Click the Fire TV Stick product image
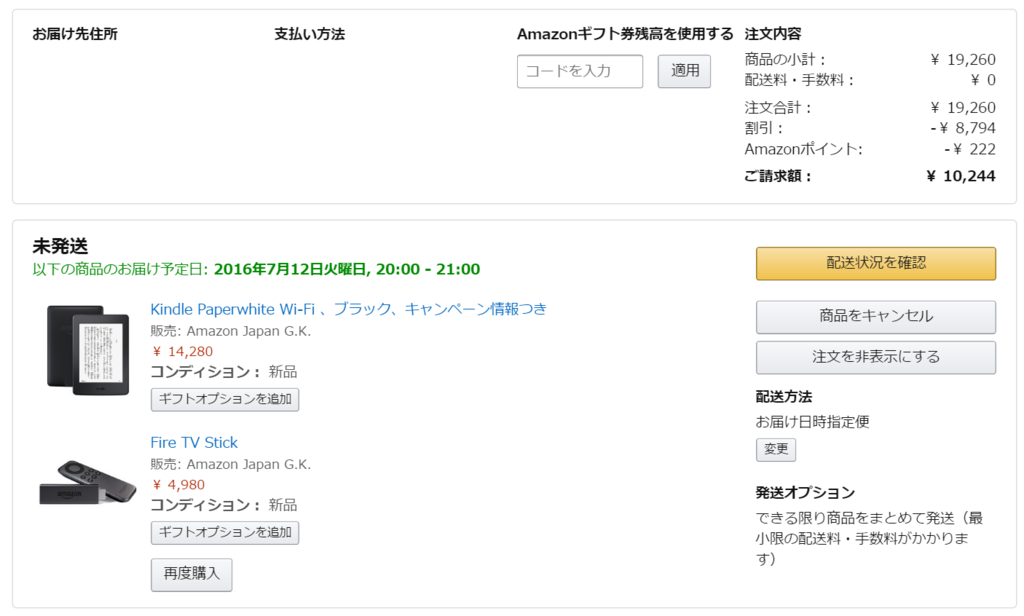Screen dimensions: 1024x616 pos(88,482)
